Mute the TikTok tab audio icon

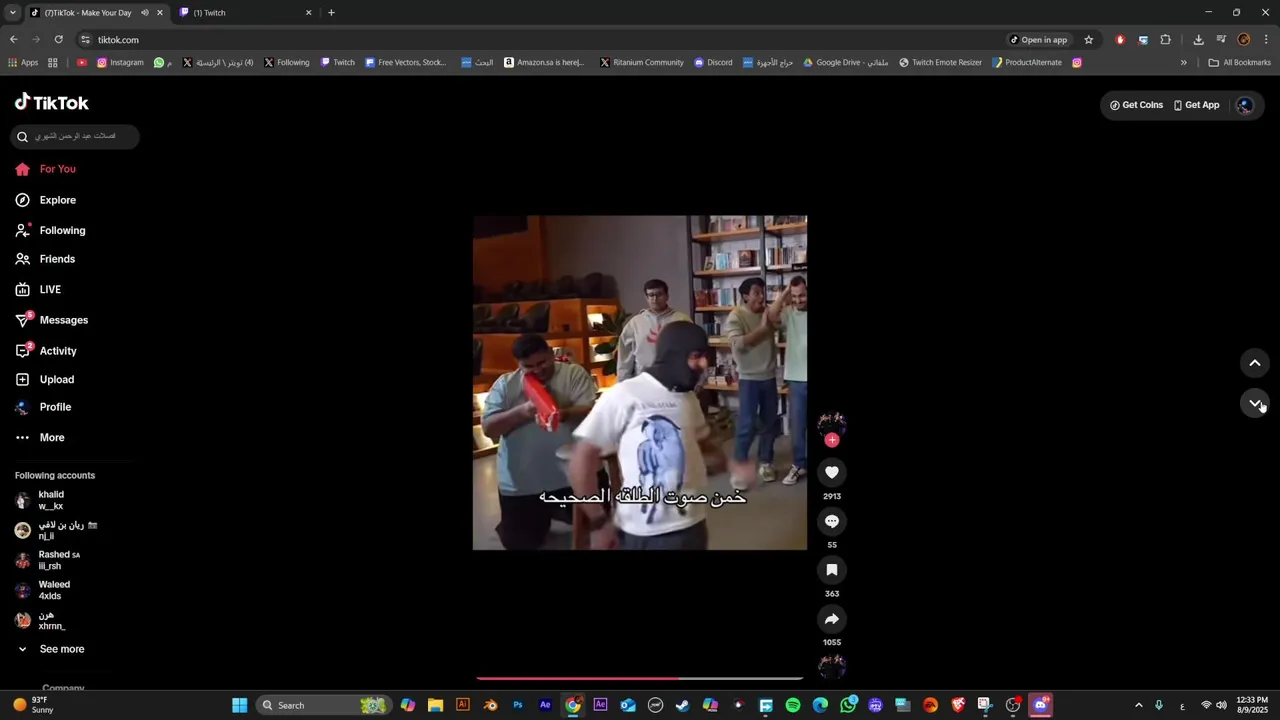click(x=144, y=13)
